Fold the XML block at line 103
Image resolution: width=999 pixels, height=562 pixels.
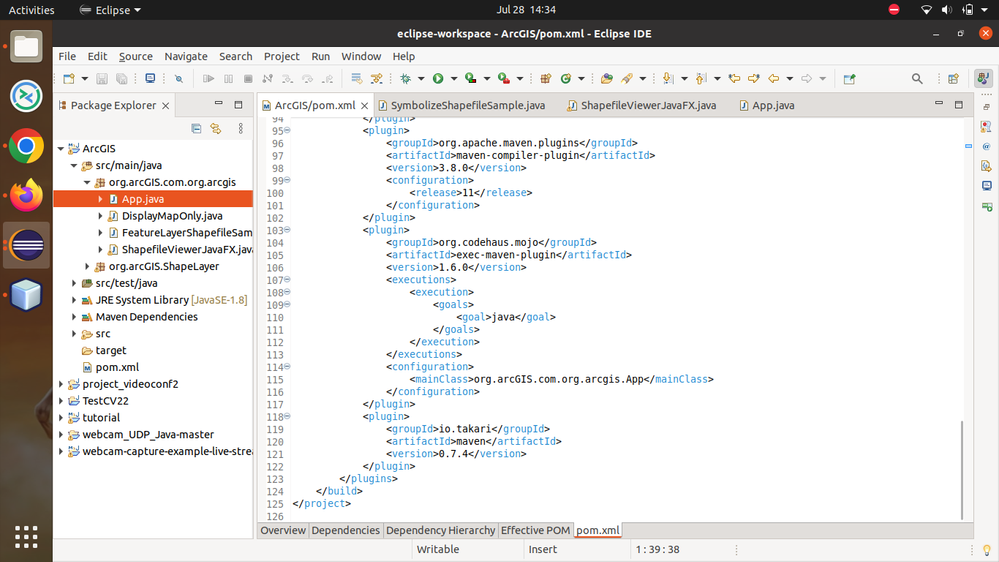[287, 230]
